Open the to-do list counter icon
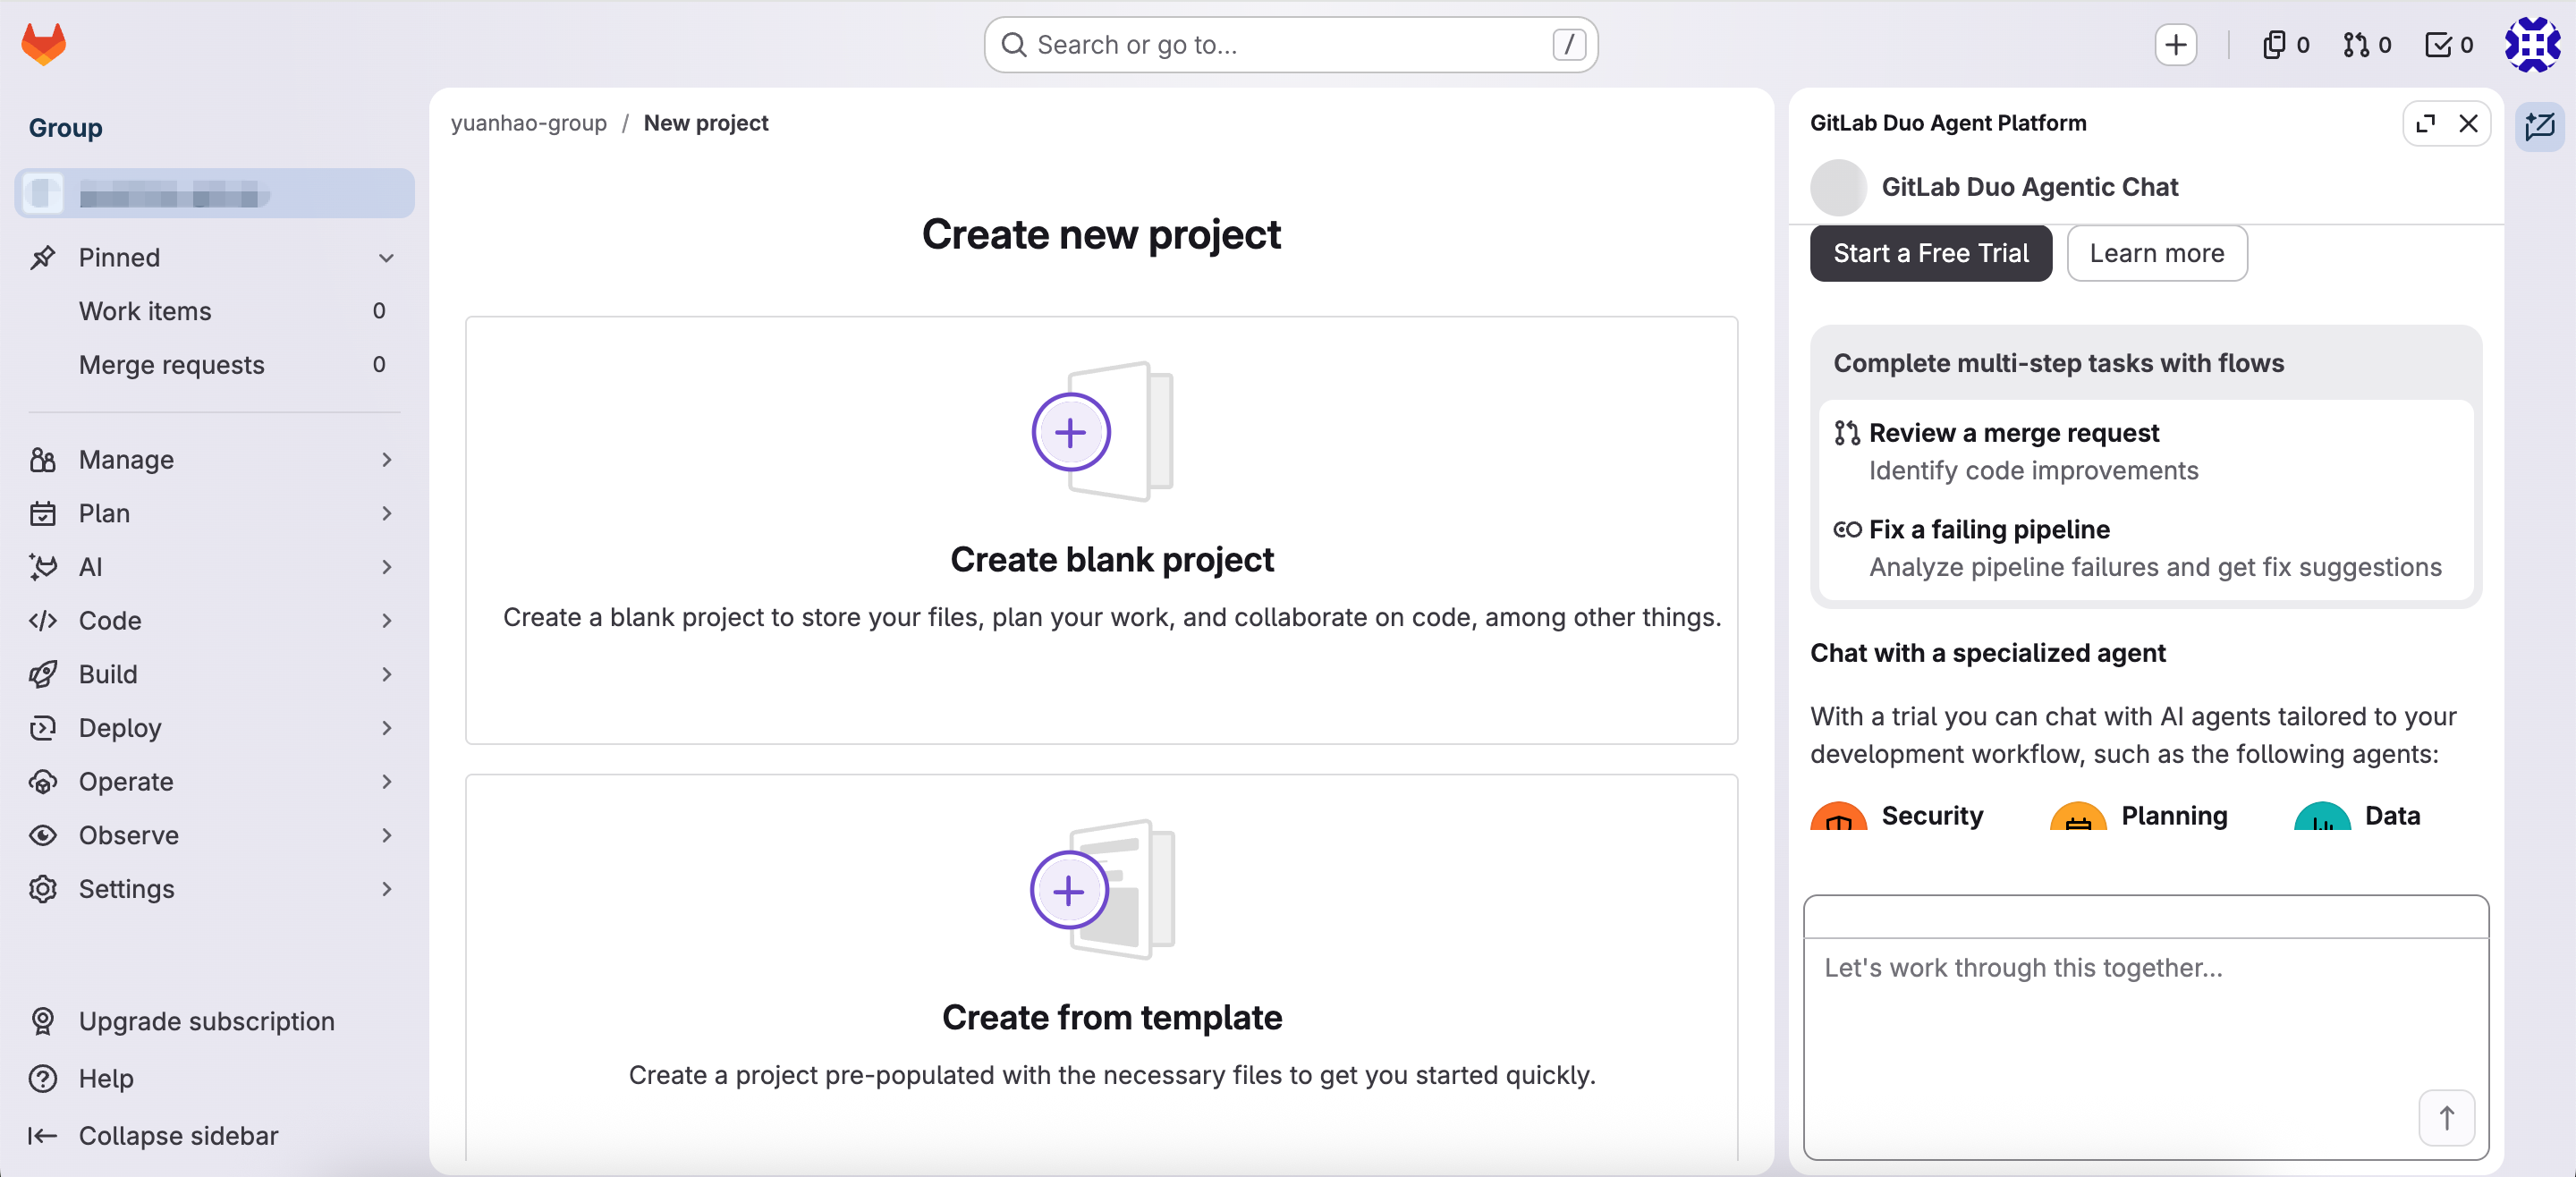 [2448, 45]
